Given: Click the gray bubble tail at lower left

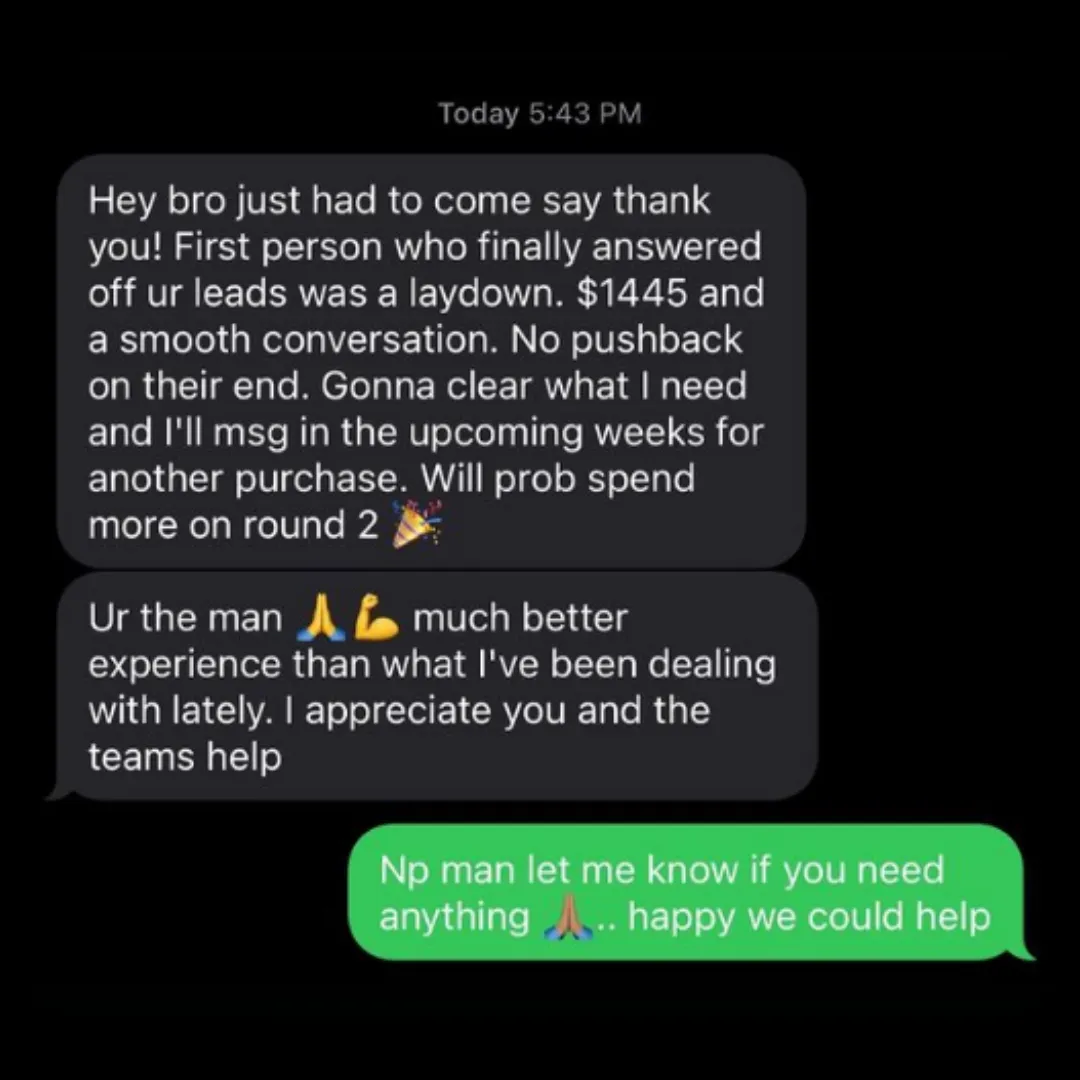Looking at the screenshot, I should coord(61,791).
